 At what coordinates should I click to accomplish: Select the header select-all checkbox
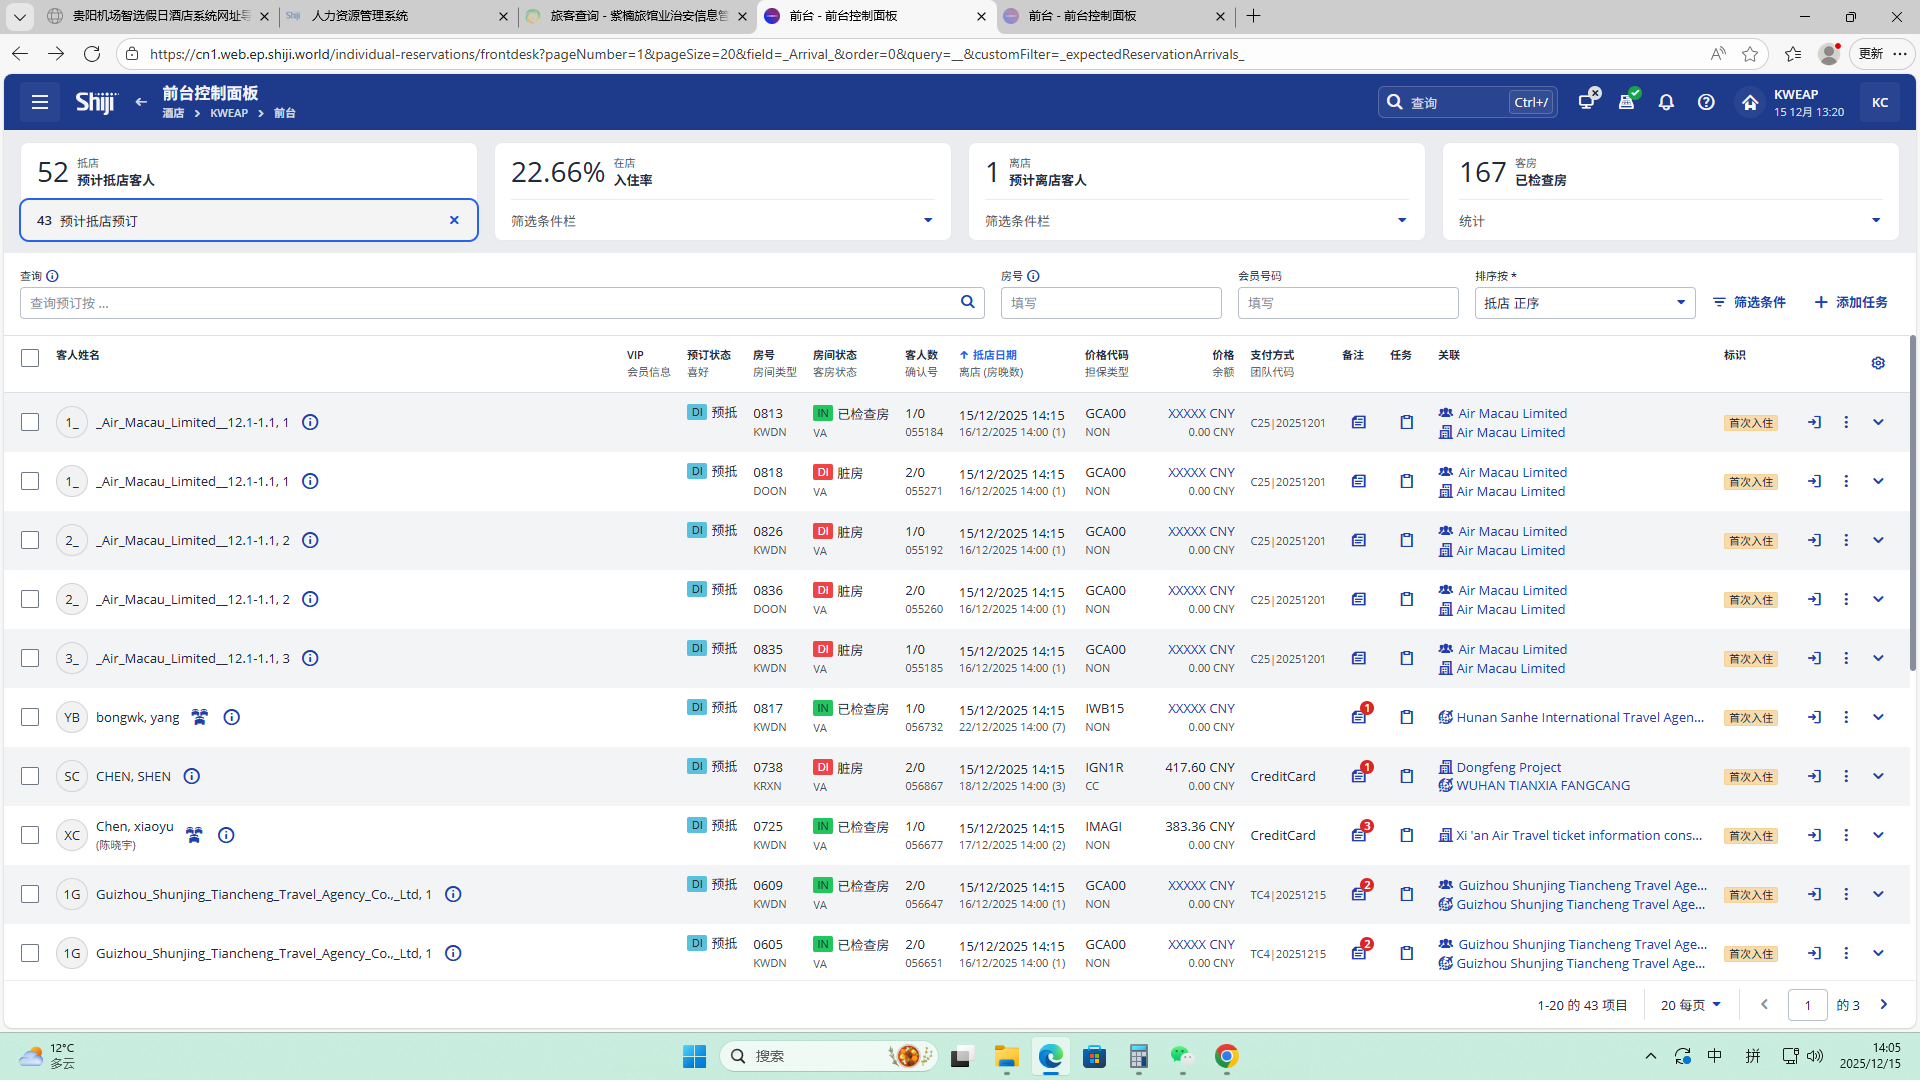tap(30, 358)
